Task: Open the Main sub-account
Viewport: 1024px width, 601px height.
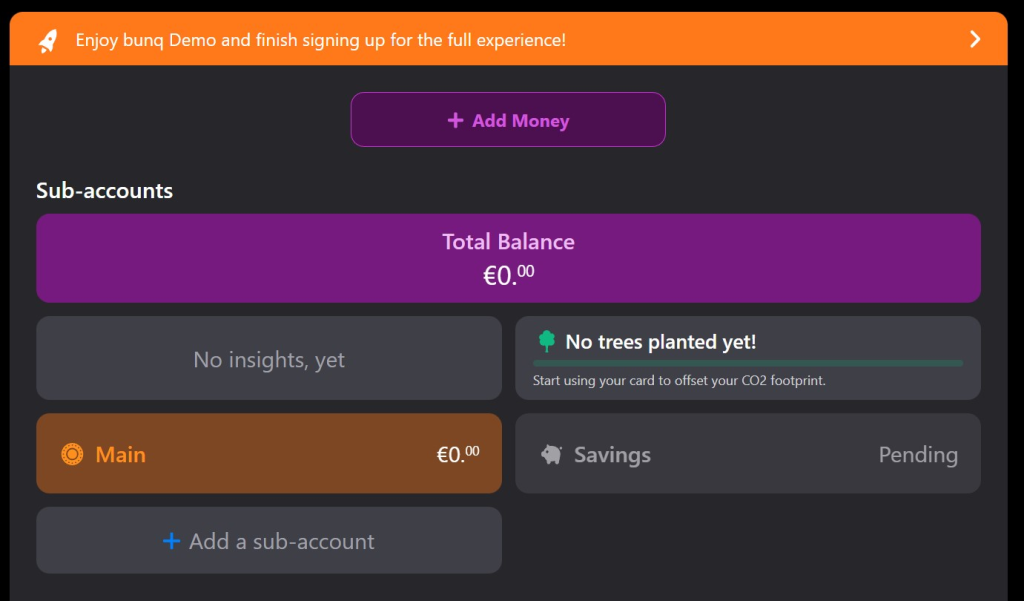Action: [x=268, y=454]
